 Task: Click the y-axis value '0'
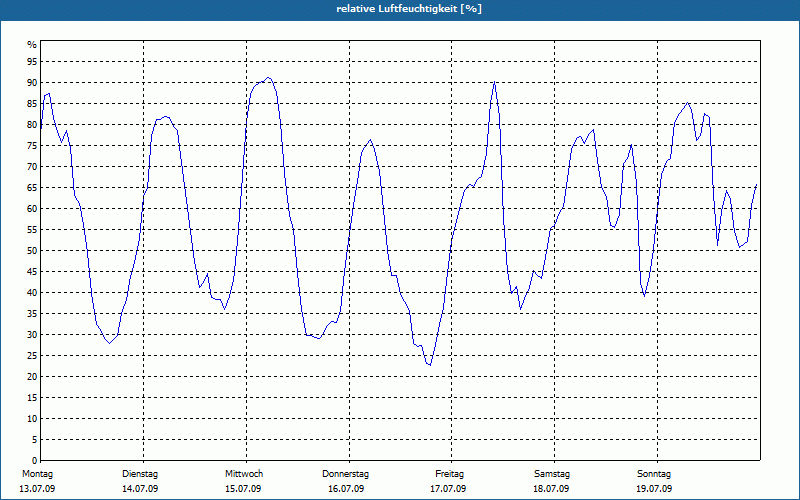click(35, 461)
